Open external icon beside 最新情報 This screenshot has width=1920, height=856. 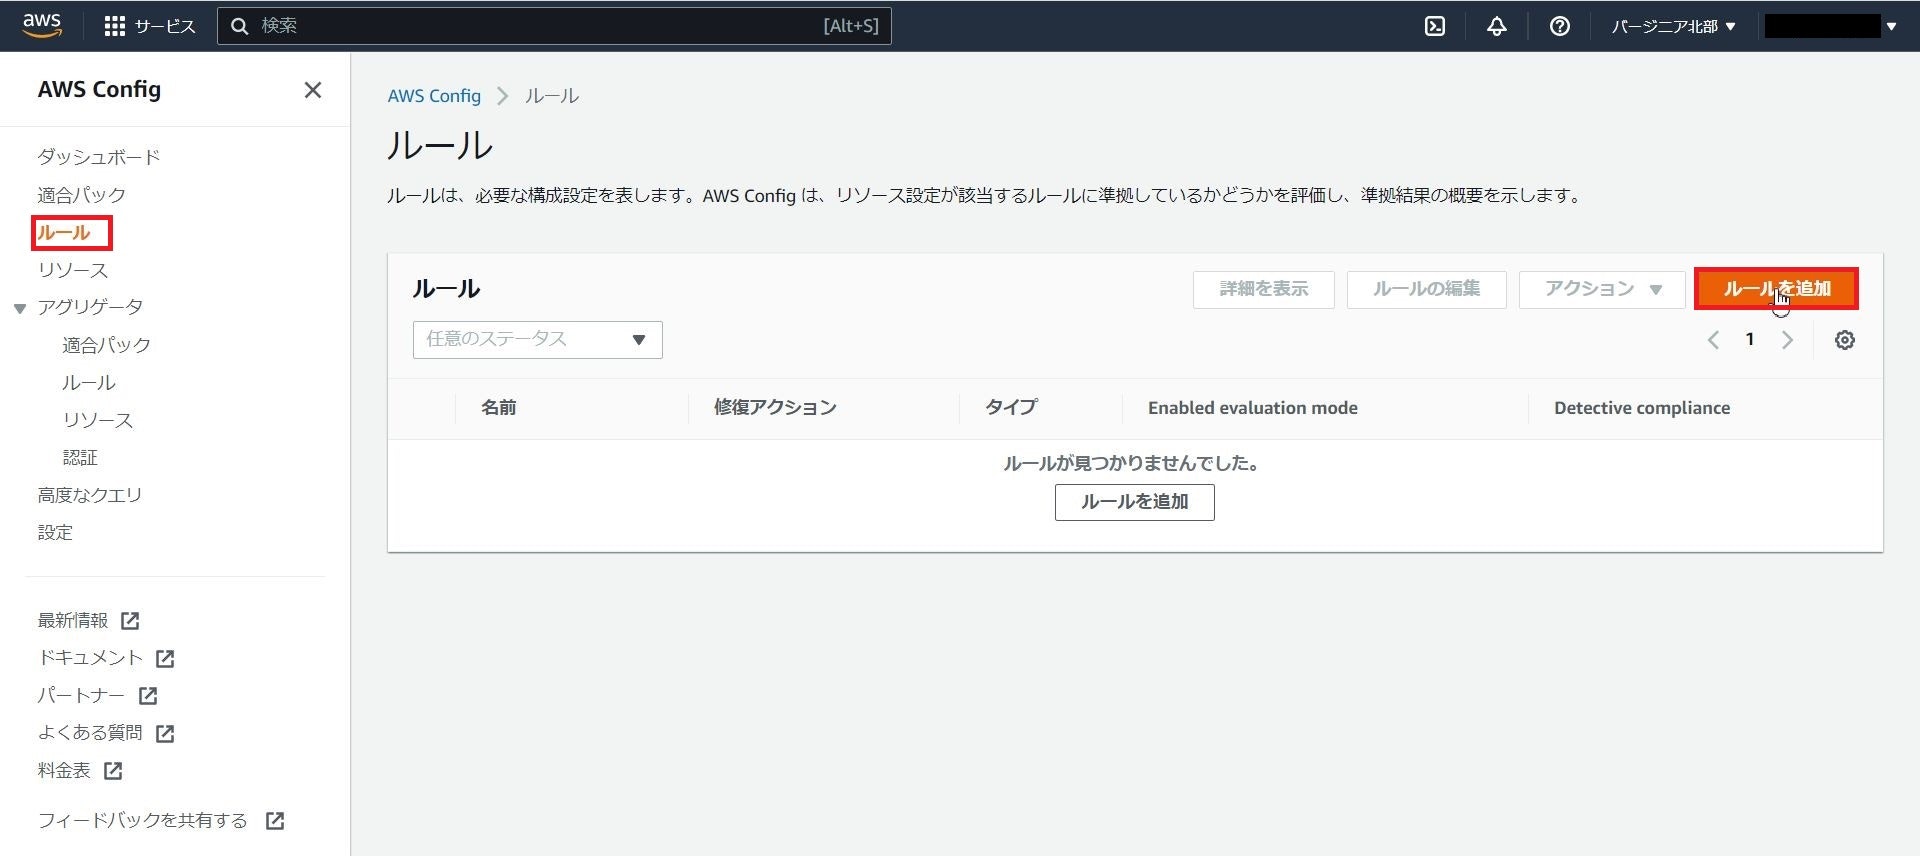[x=130, y=621]
